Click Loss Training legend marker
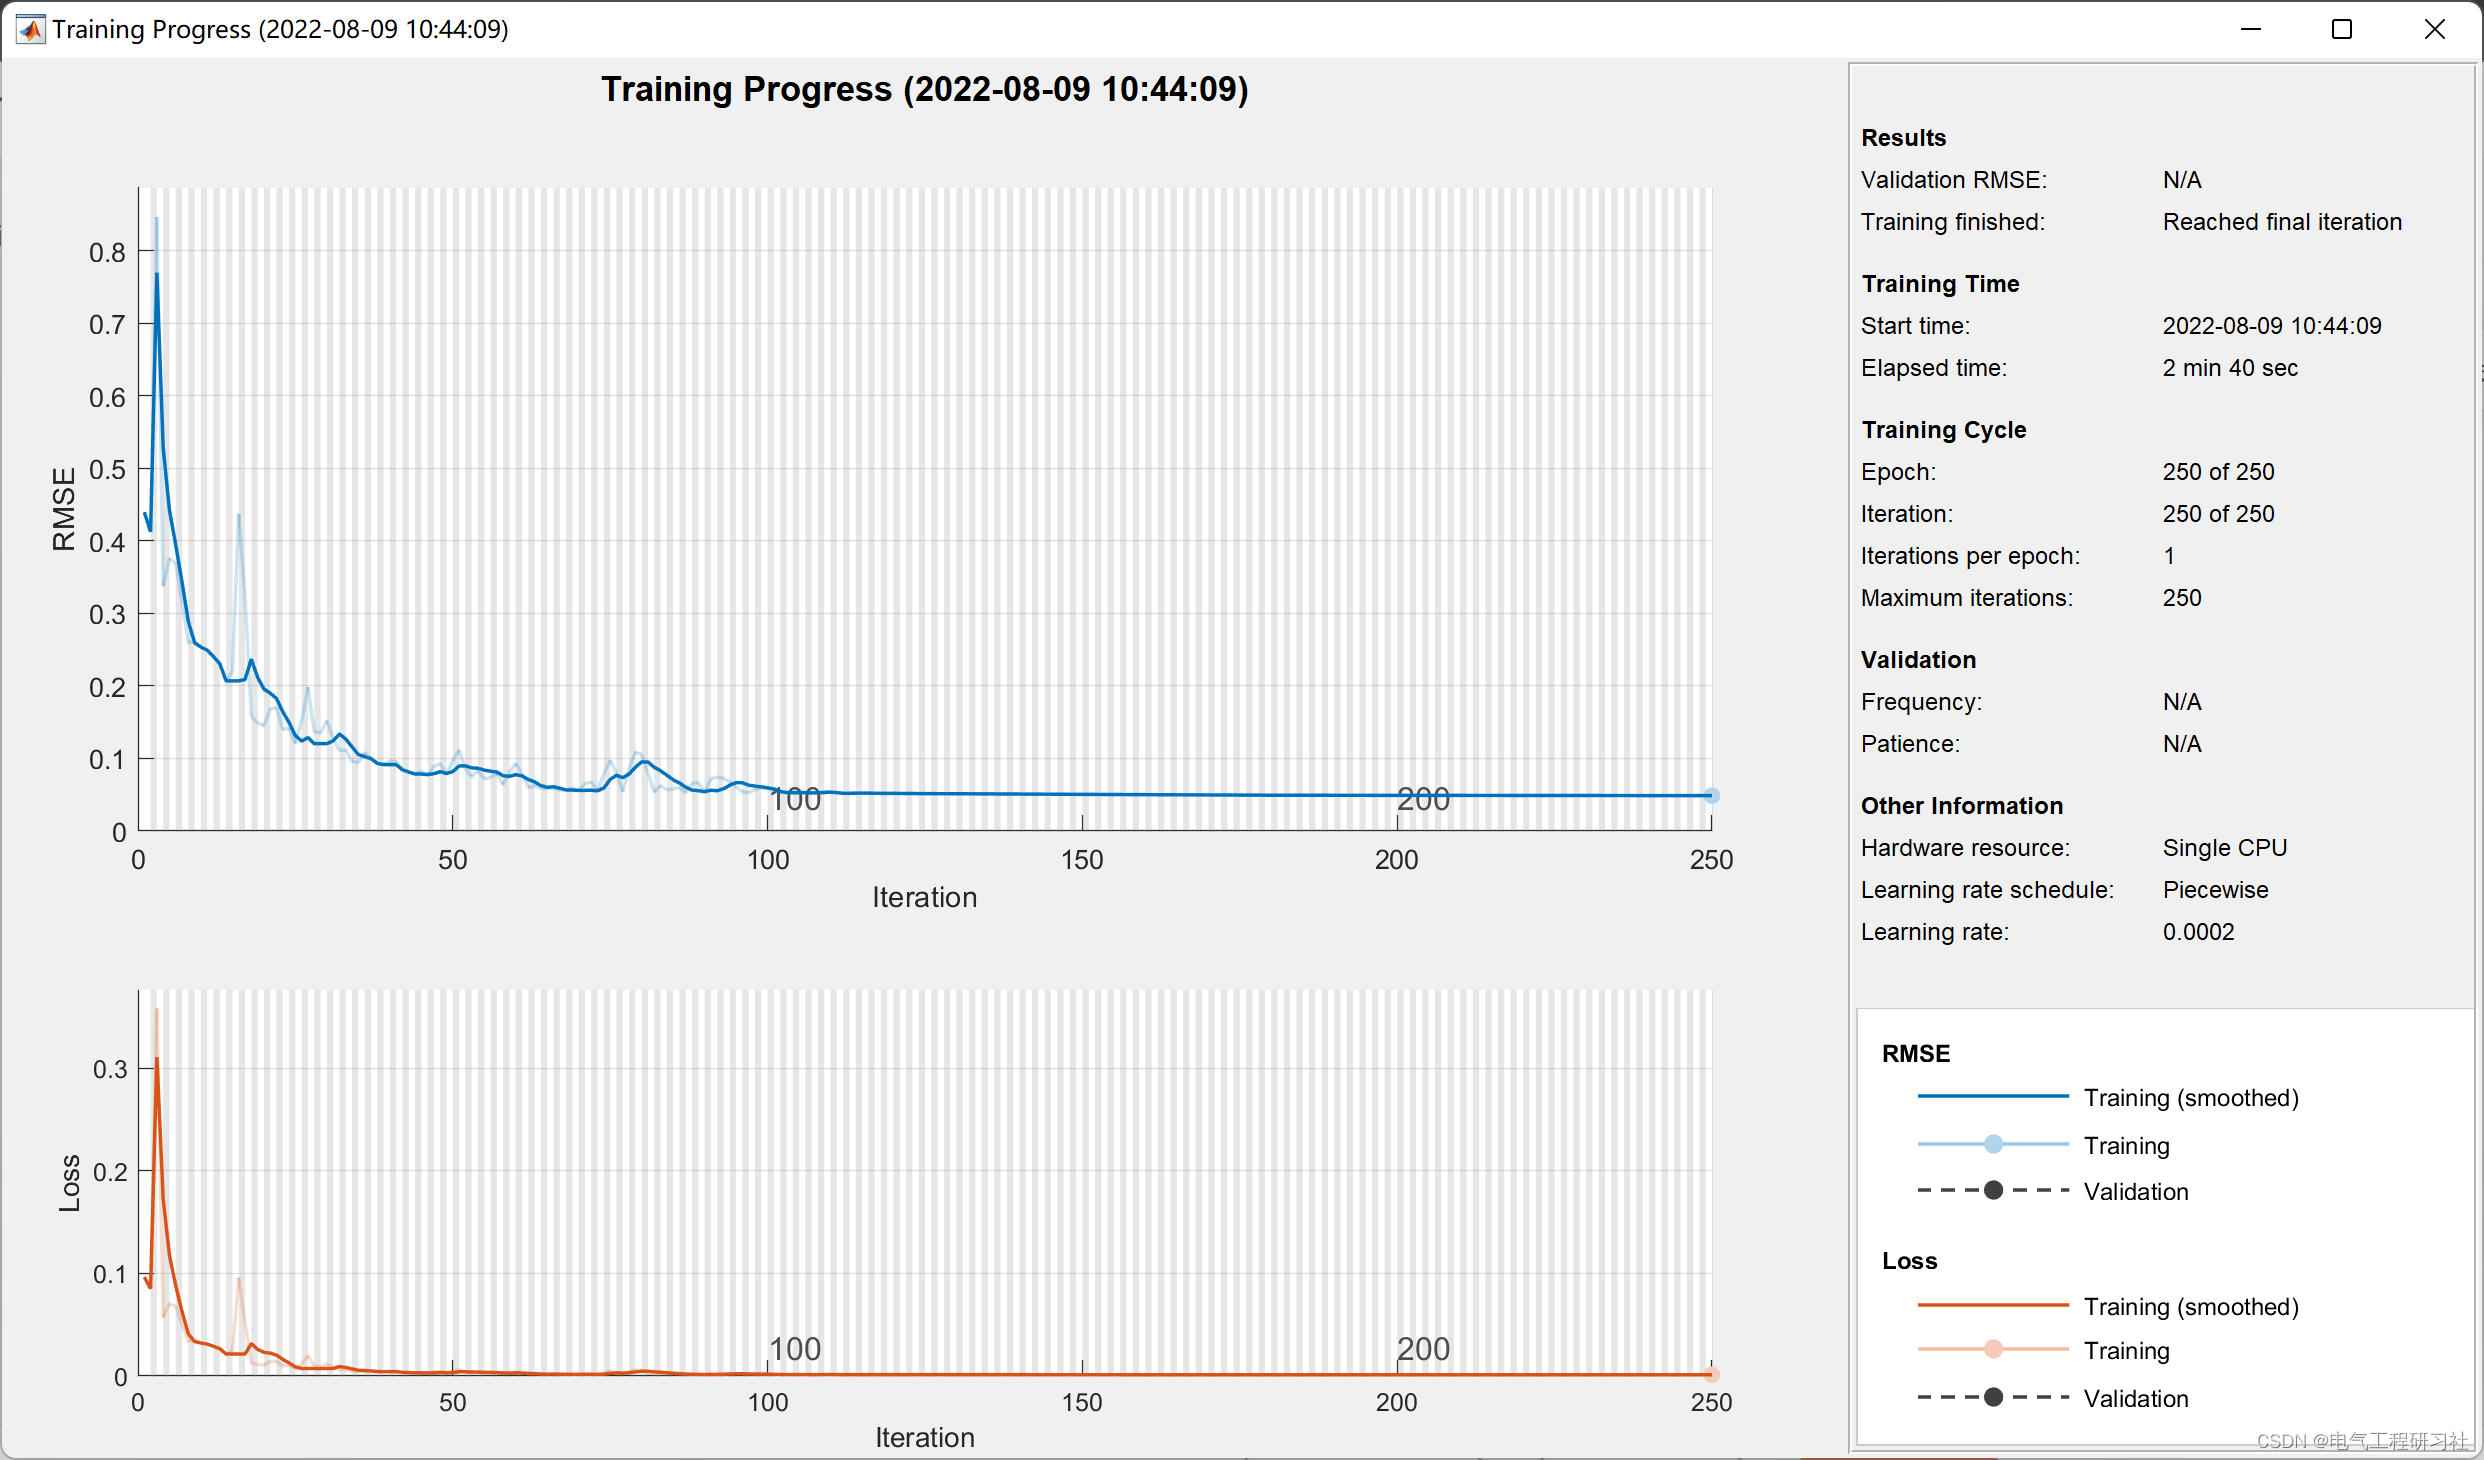The image size is (2484, 1460). point(1992,1350)
